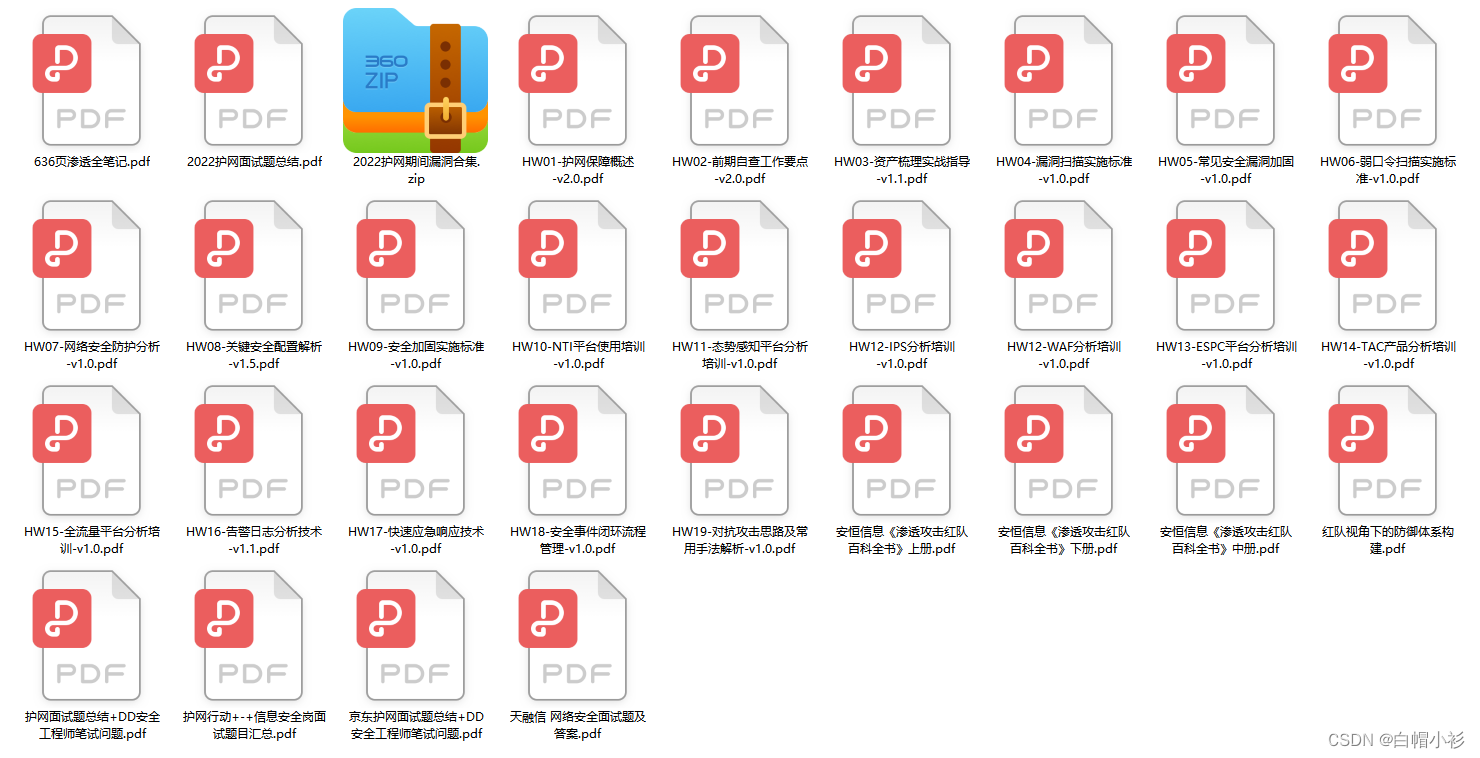Select the HW06 弱口令扫描 PDF icon
This screenshot has height=758, width=1480.
[1383, 80]
